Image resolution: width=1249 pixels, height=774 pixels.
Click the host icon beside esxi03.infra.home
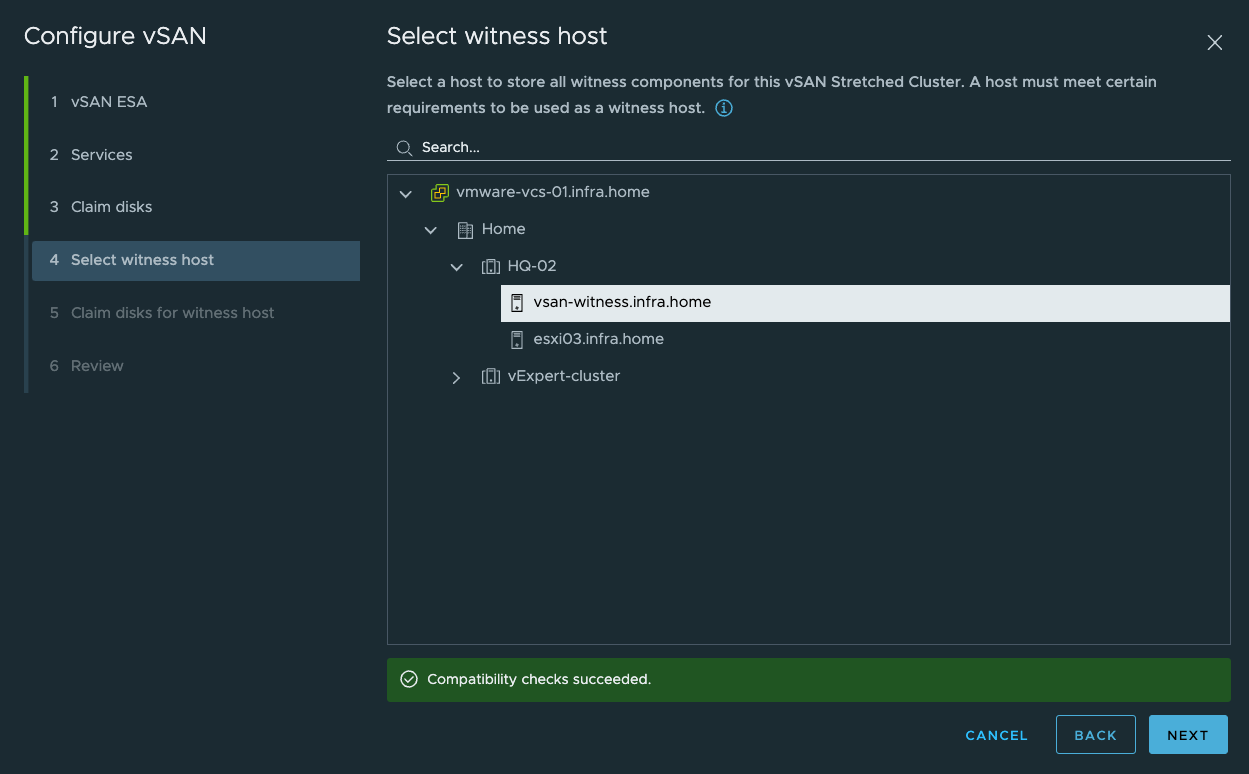pos(517,339)
